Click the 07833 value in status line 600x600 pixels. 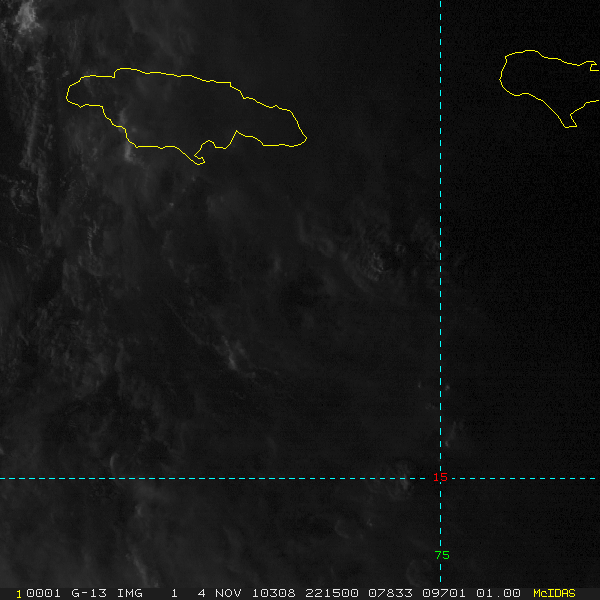(x=391, y=593)
